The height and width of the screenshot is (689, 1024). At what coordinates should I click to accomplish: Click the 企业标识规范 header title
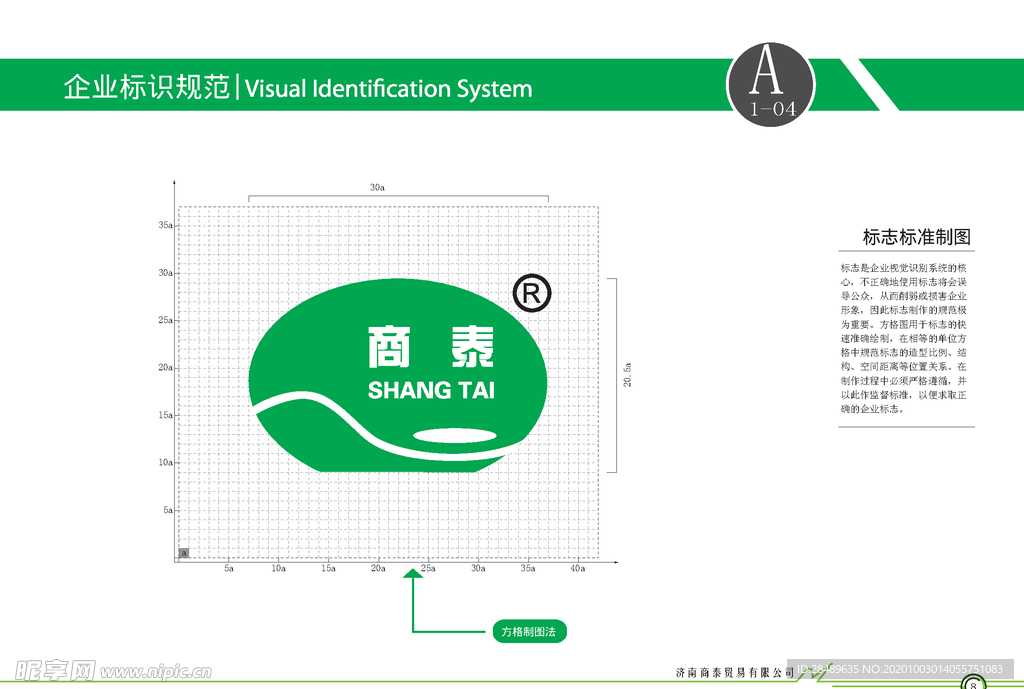coord(147,87)
